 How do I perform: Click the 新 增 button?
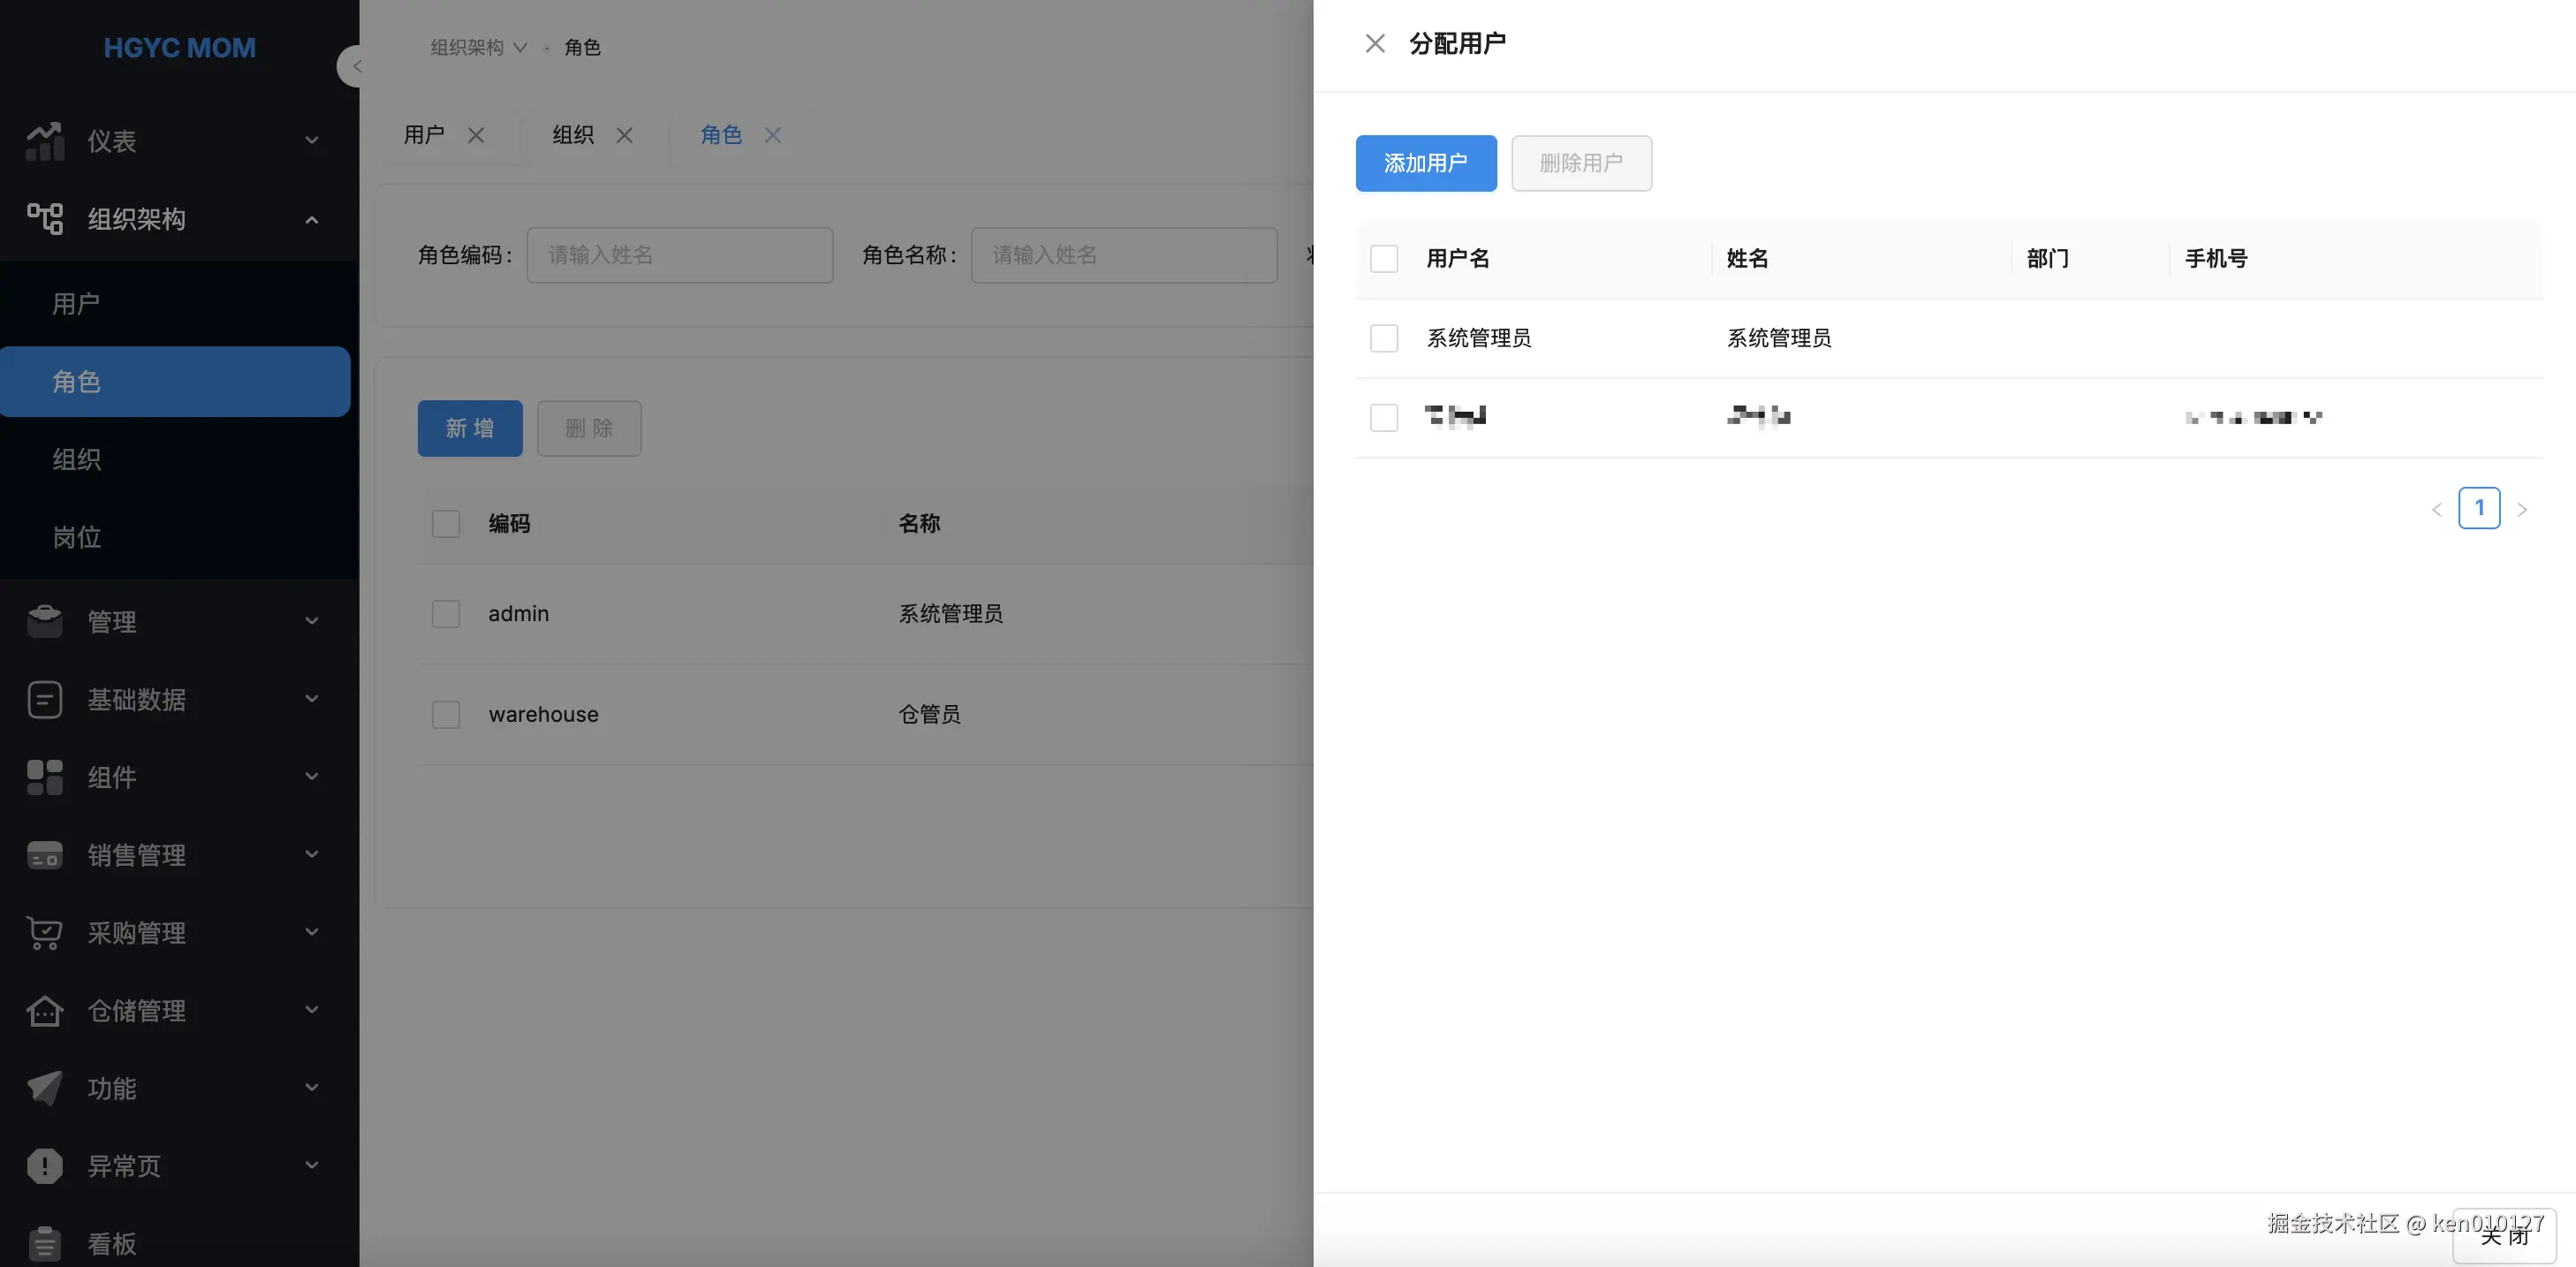click(x=470, y=428)
